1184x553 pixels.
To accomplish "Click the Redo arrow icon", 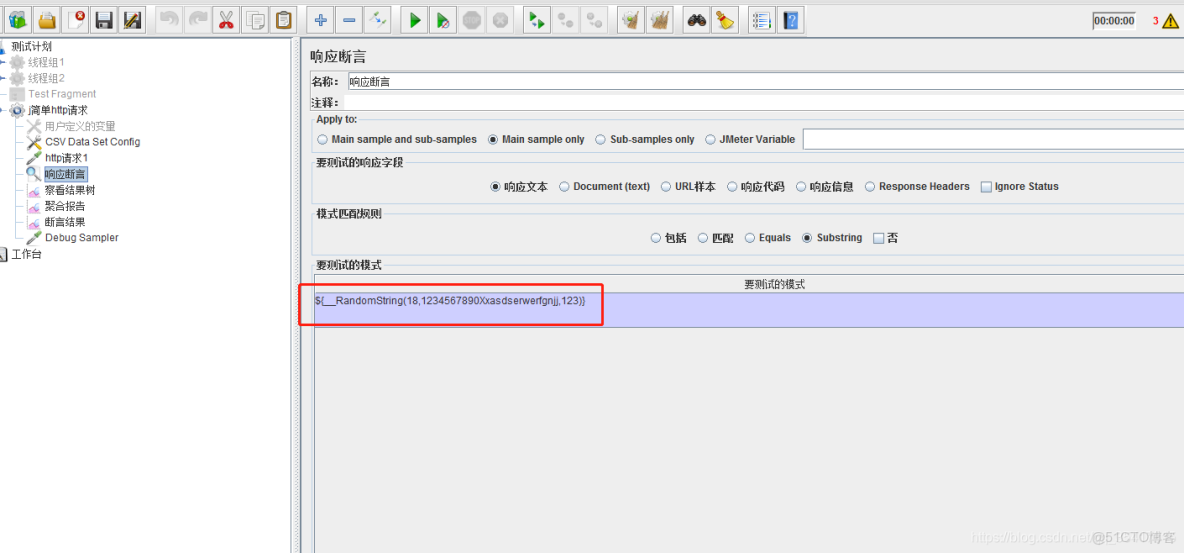I will click(197, 20).
